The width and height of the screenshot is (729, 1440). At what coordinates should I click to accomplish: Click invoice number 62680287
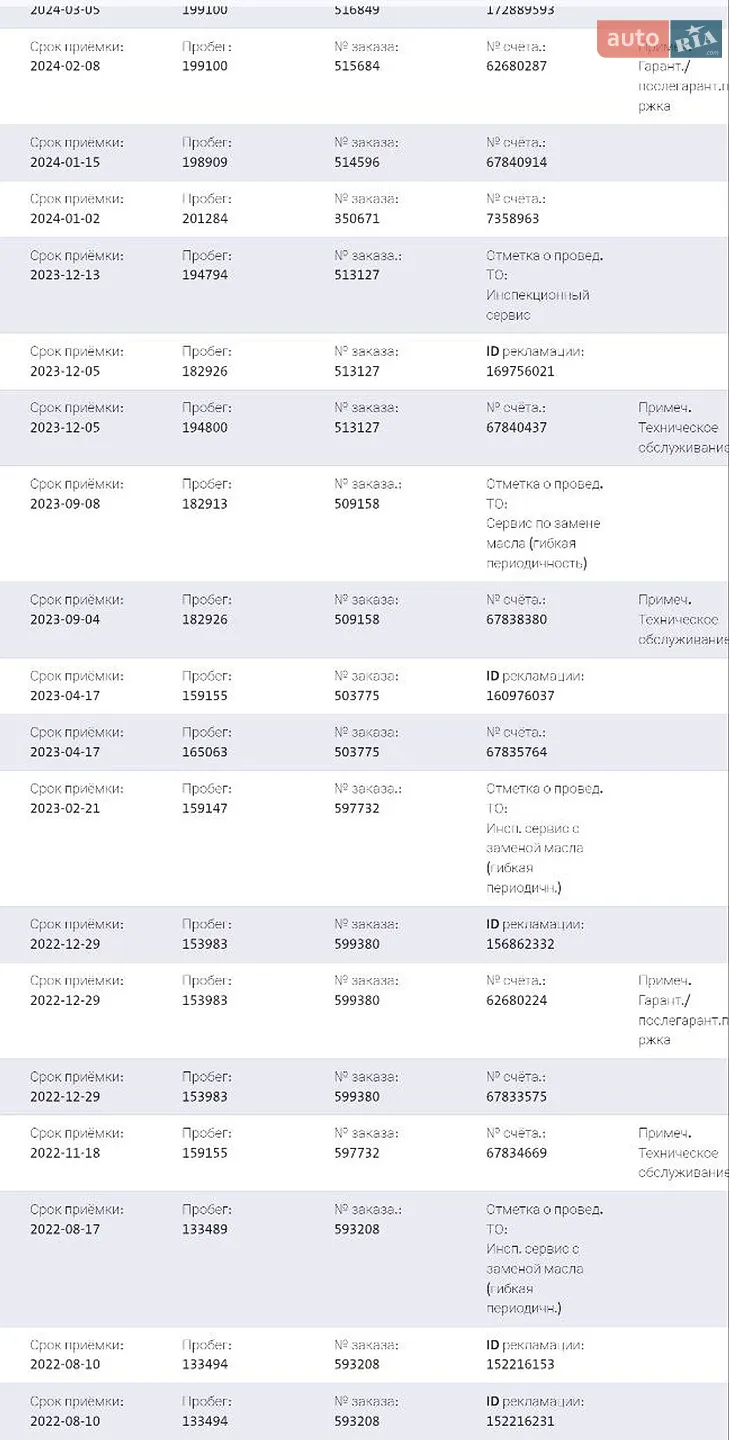(x=516, y=66)
